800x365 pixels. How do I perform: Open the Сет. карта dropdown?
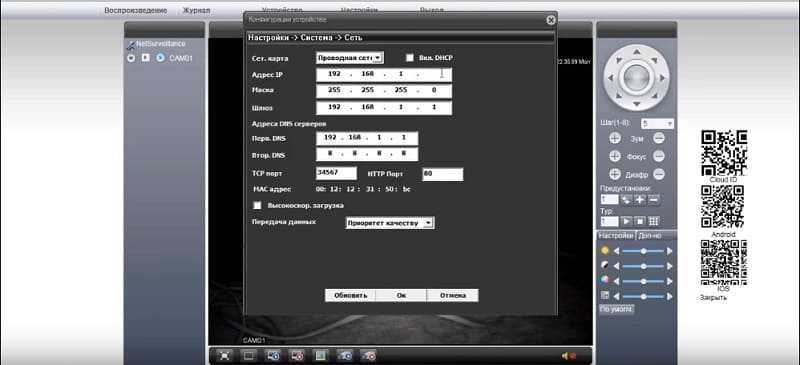click(x=349, y=58)
